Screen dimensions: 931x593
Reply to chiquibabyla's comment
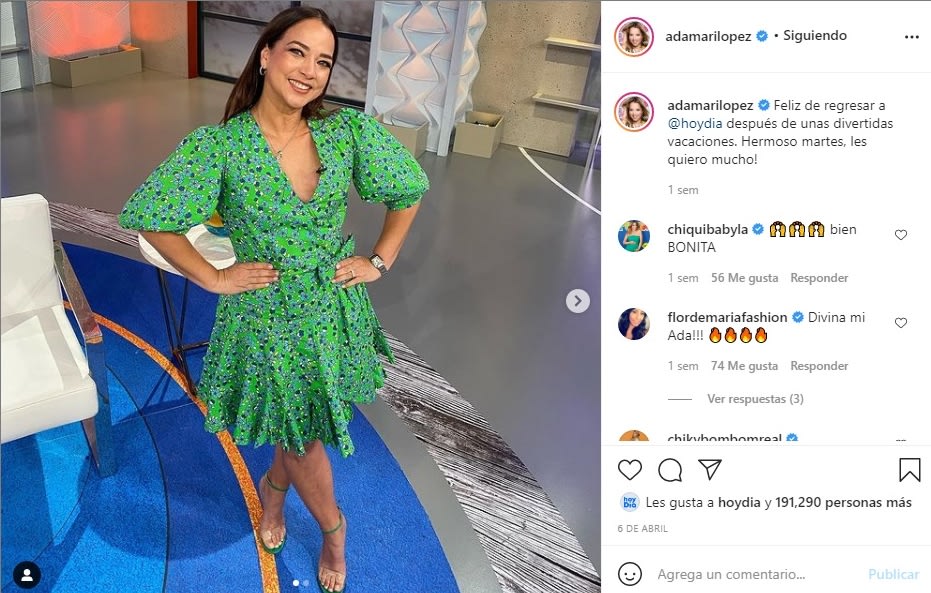819,278
